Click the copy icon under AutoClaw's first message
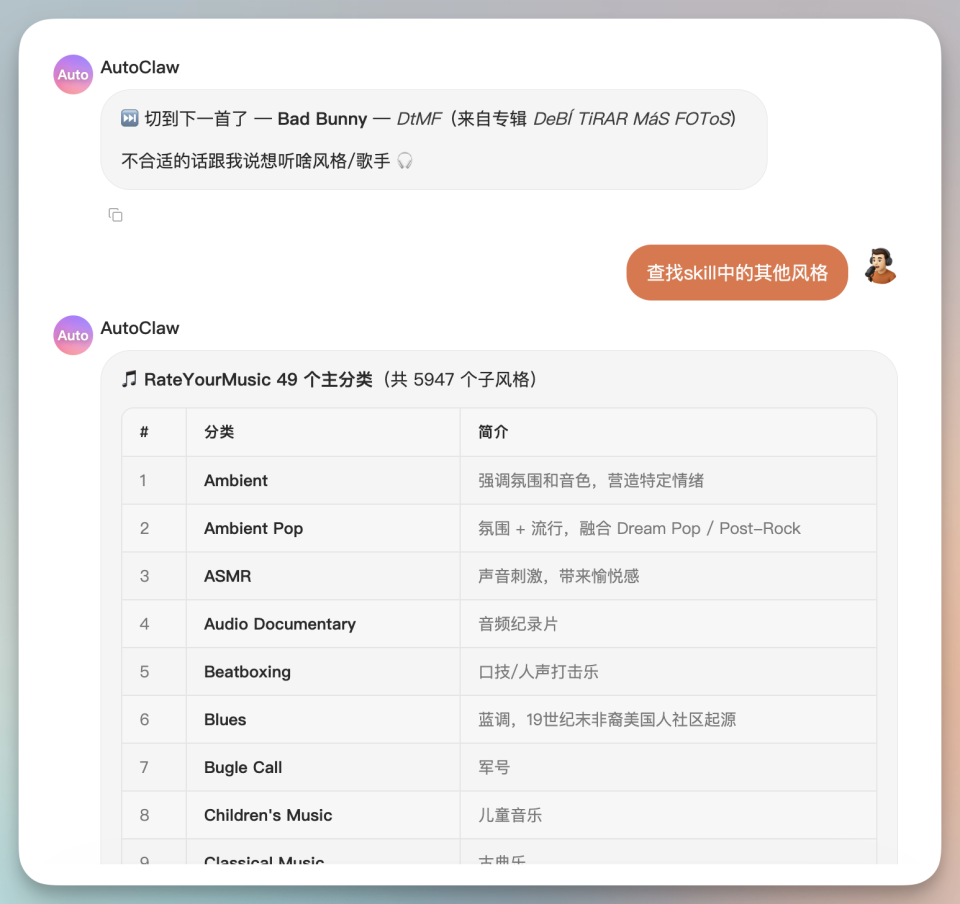The width and height of the screenshot is (960, 904). tap(116, 215)
